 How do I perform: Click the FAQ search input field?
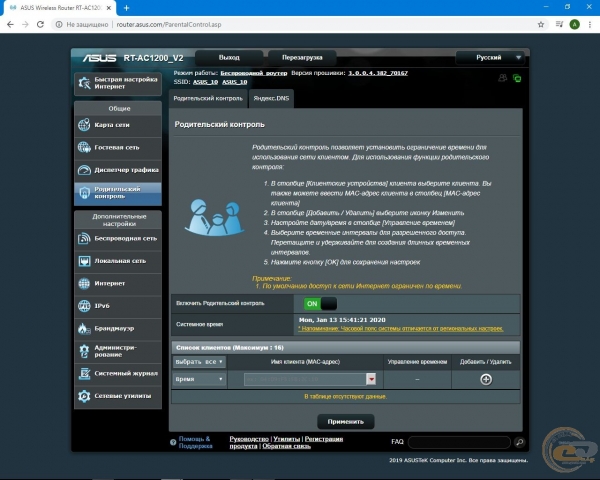459,442
